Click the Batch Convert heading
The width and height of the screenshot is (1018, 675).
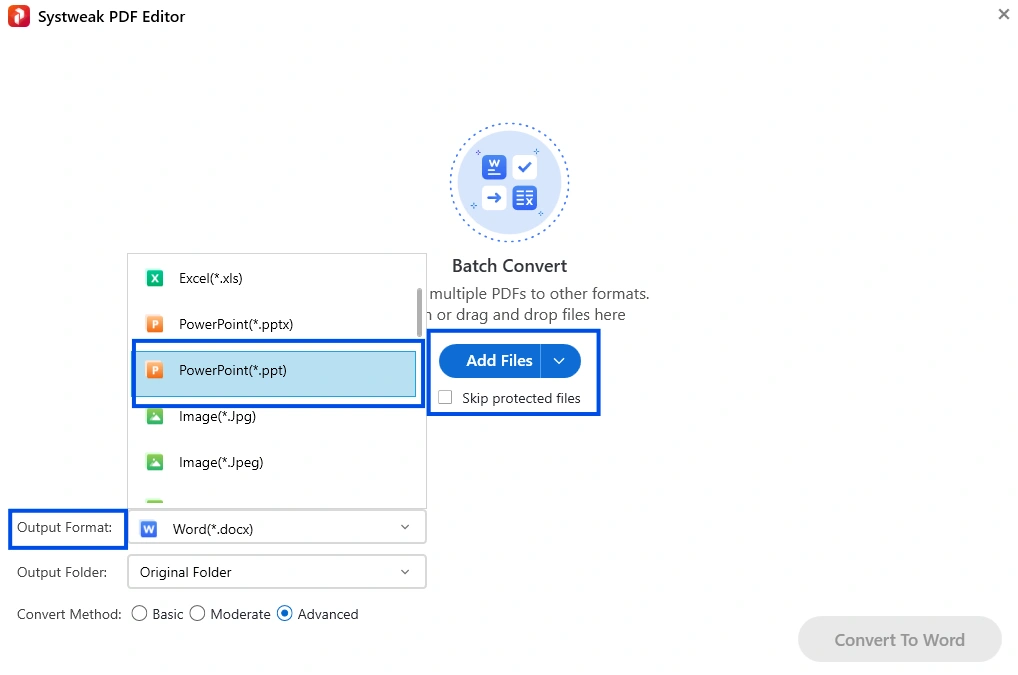pyautogui.click(x=510, y=266)
